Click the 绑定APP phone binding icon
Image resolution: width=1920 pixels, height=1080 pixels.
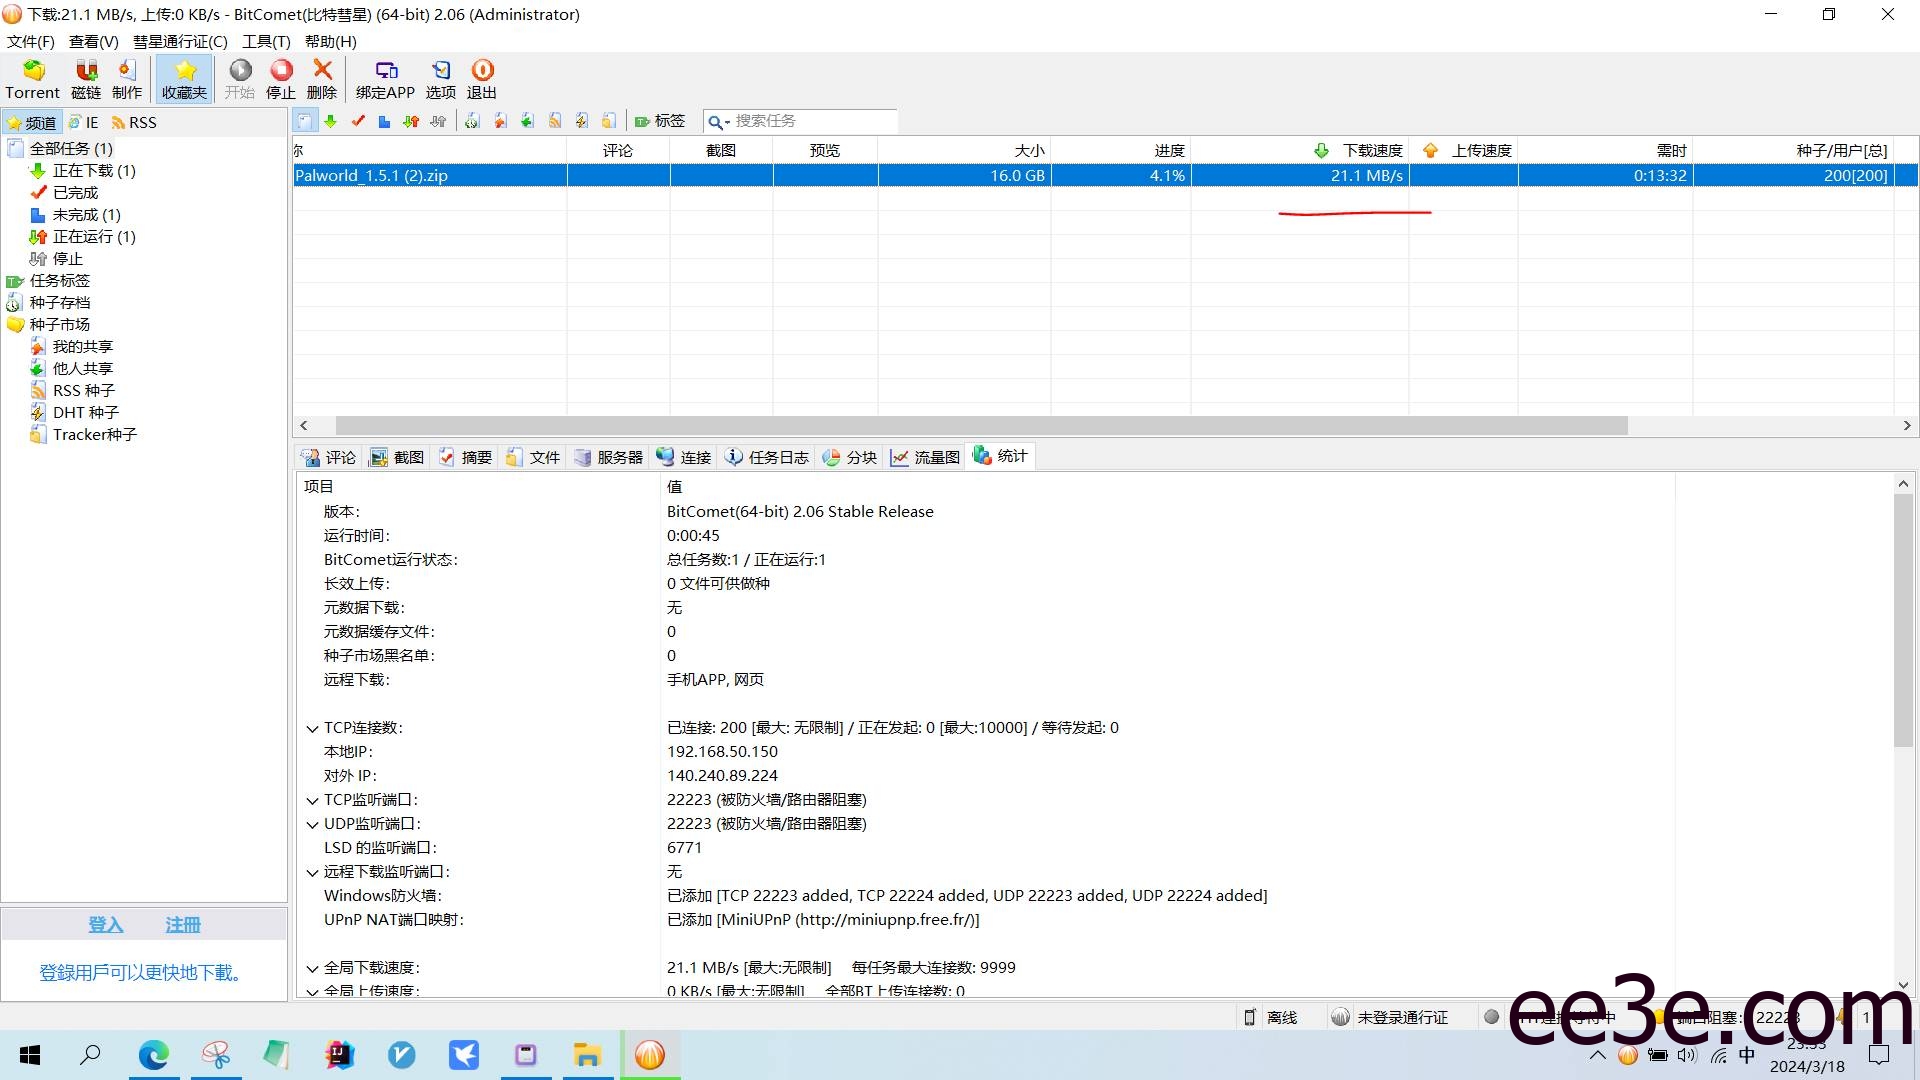click(386, 78)
